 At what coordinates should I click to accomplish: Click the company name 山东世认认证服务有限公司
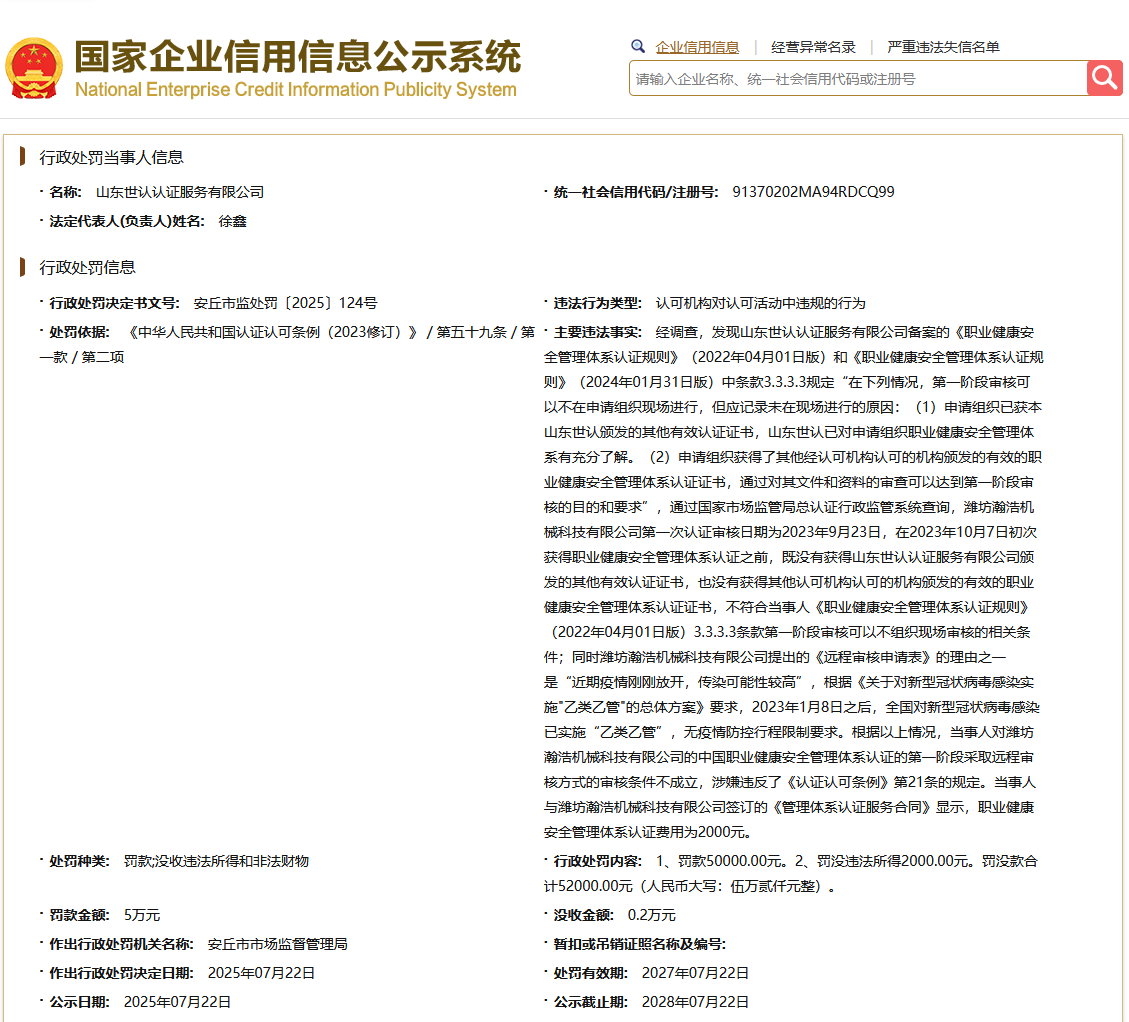coord(180,192)
